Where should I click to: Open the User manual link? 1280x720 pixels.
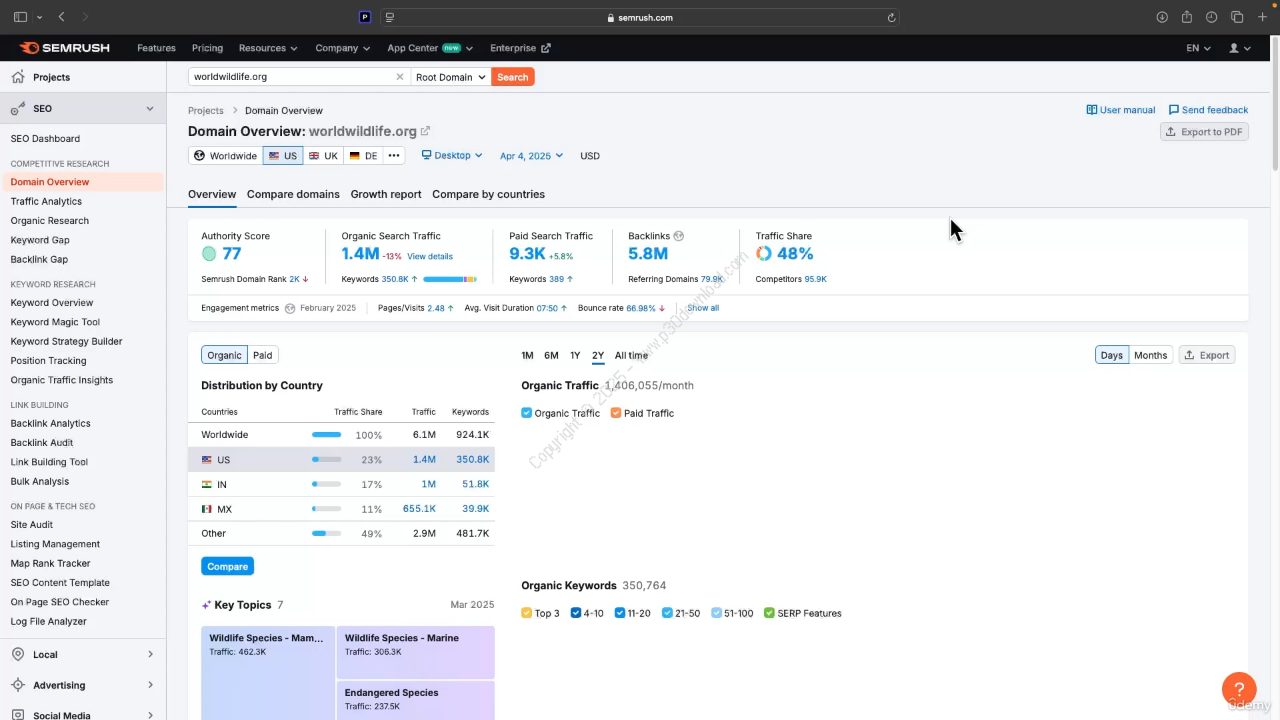coord(1121,110)
